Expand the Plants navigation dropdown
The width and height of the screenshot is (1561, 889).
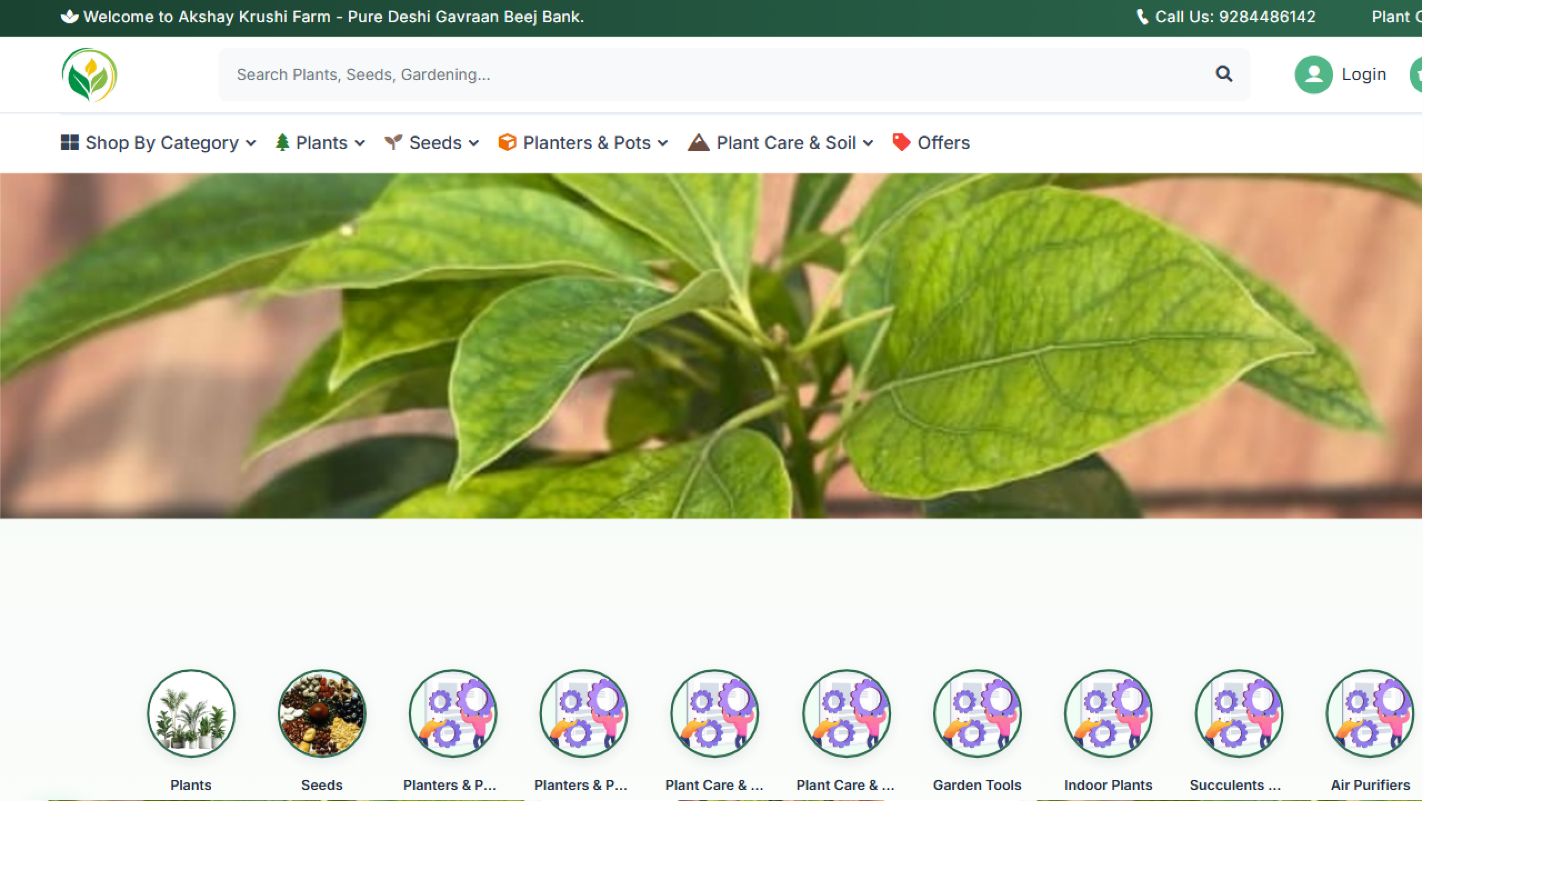(x=320, y=143)
